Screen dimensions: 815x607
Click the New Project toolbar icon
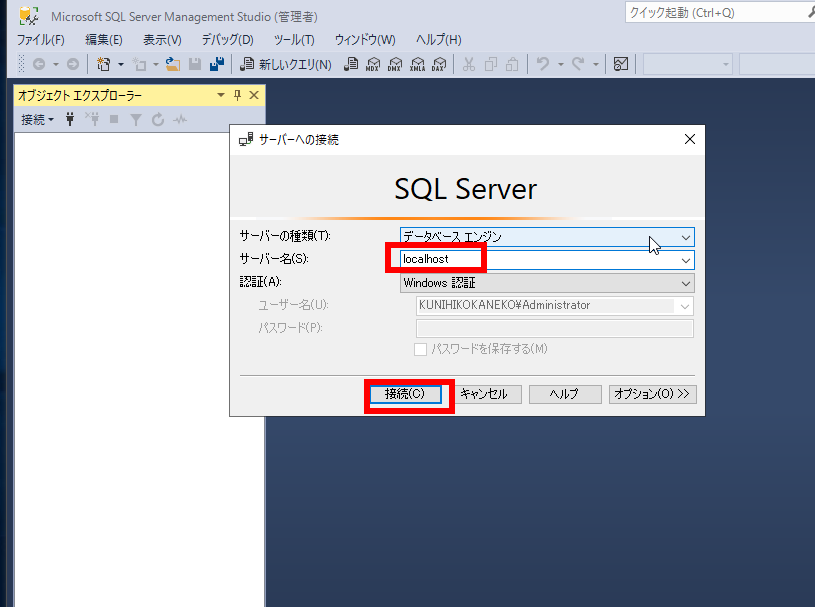point(103,64)
